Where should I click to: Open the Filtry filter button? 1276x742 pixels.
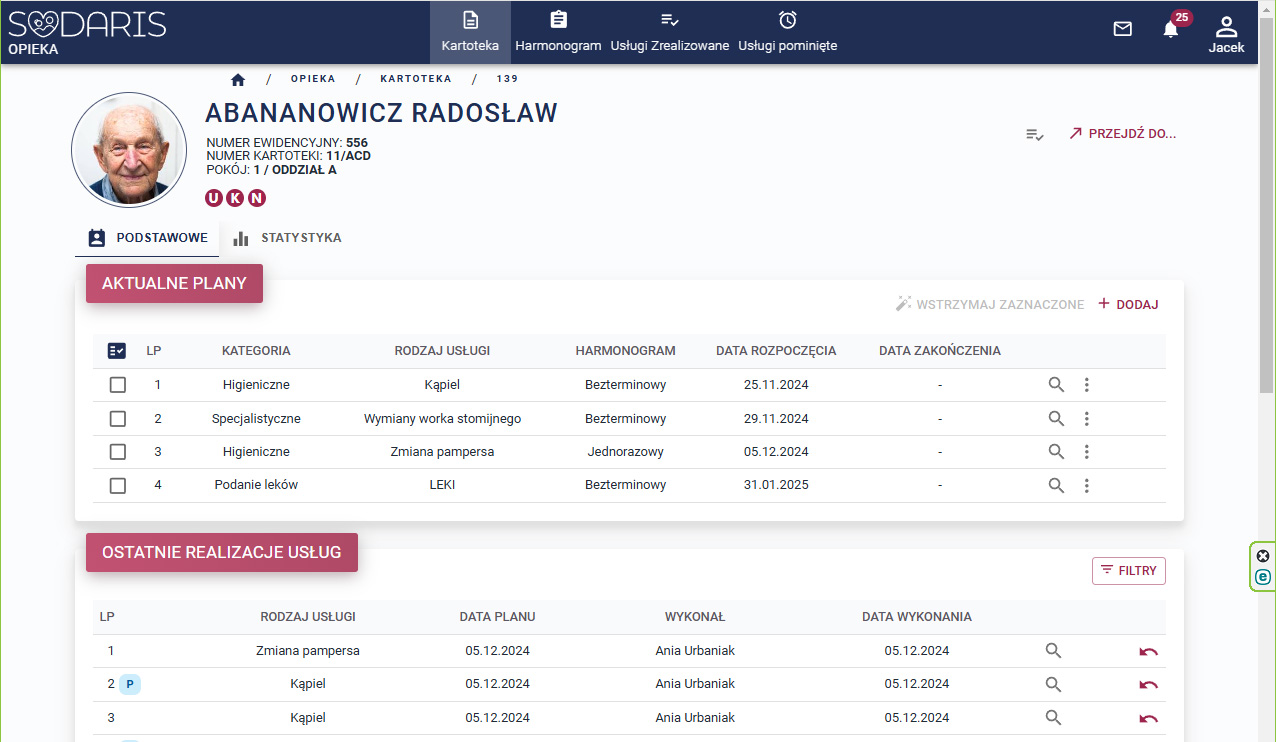(1128, 571)
